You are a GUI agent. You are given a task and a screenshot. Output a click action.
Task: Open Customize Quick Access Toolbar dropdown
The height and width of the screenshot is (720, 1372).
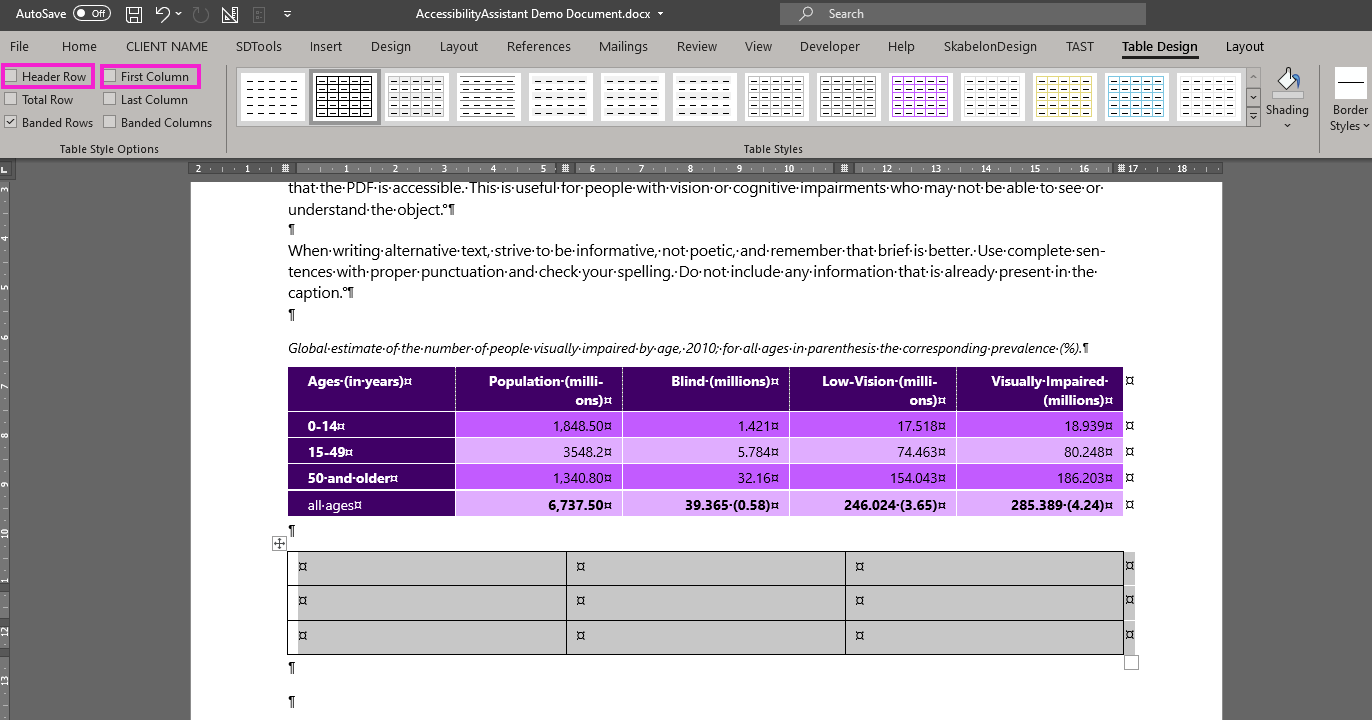[288, 14]
